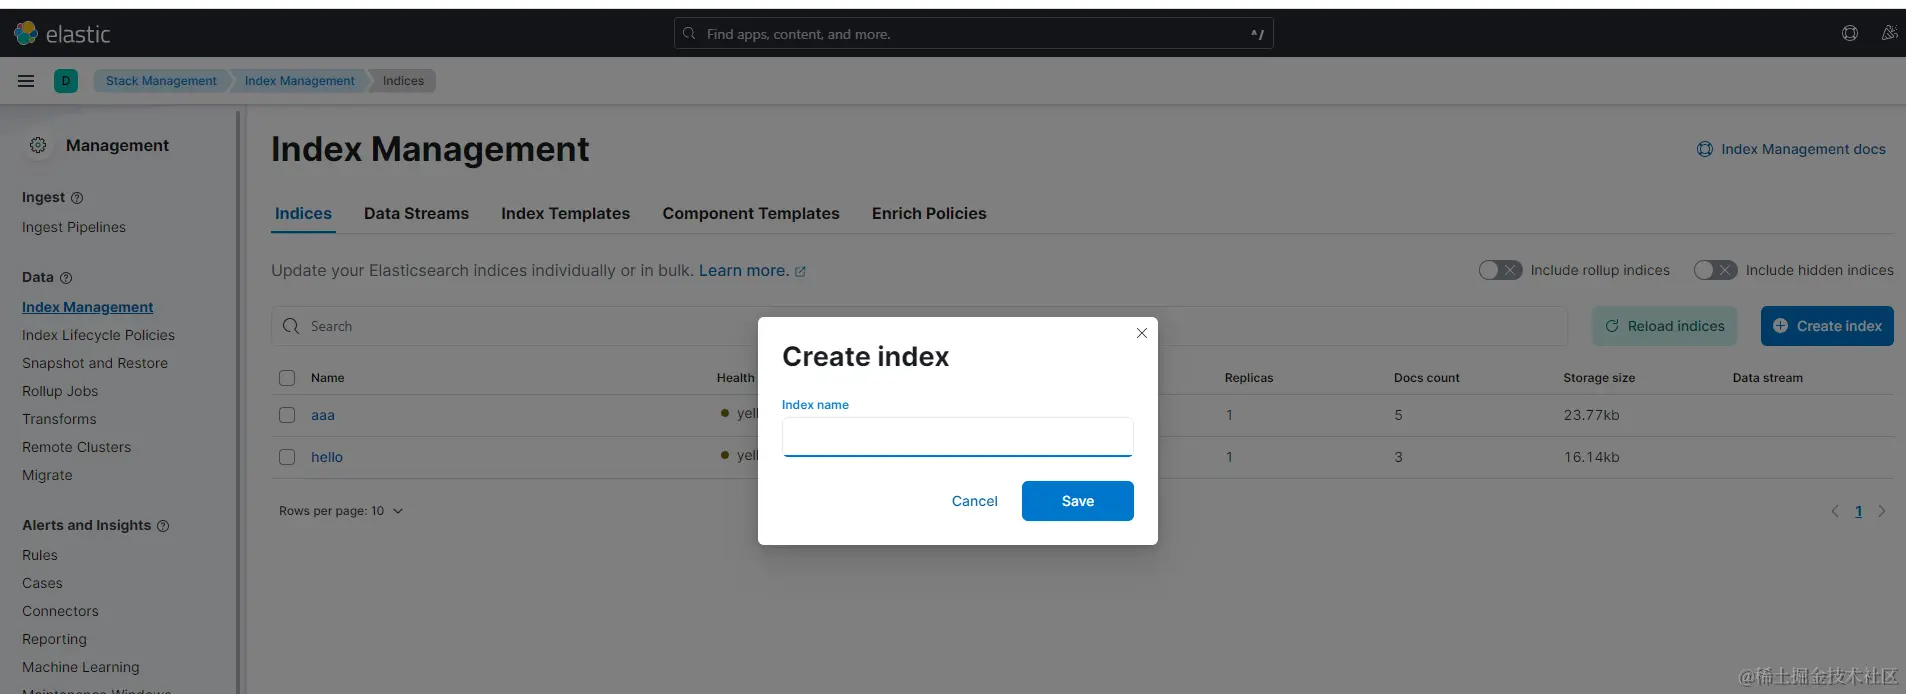Open the newsfeed icon in top bar
This screenshot has width=1906, height=694.
pyautogui.click(x=1889, y=33)
